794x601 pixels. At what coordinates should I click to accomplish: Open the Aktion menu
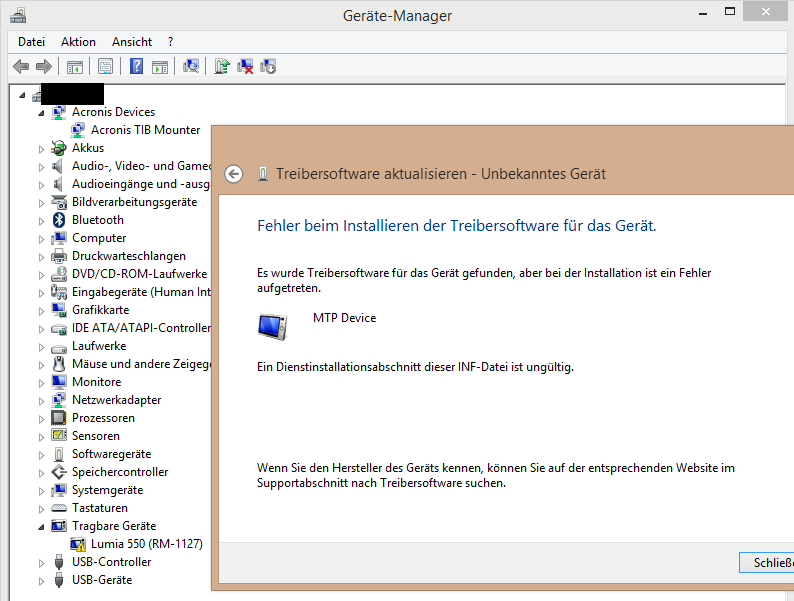(x=78, y=42)
